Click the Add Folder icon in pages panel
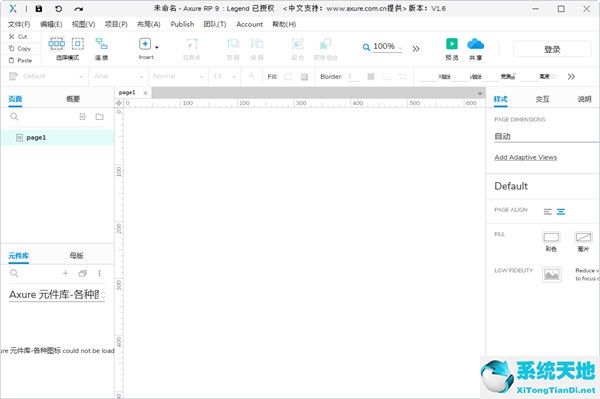The width and height of the screenshot is (600, 399). (99, 117)
